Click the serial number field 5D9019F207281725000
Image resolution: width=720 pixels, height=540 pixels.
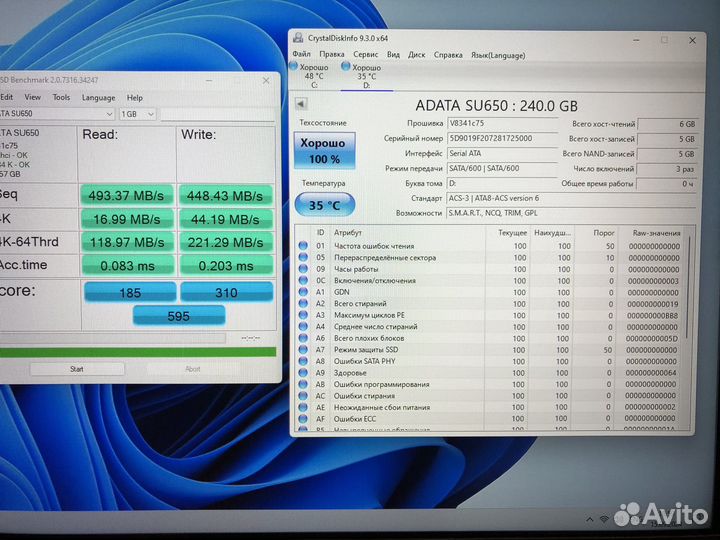click(x=502, y=138)
